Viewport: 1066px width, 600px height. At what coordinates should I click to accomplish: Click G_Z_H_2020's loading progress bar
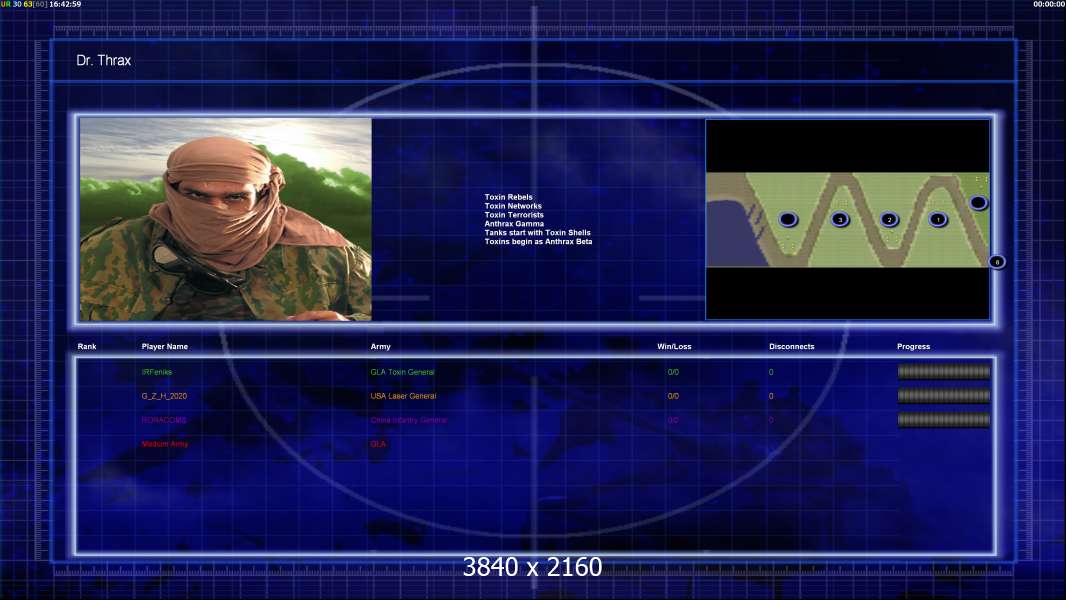coord(944,395)
